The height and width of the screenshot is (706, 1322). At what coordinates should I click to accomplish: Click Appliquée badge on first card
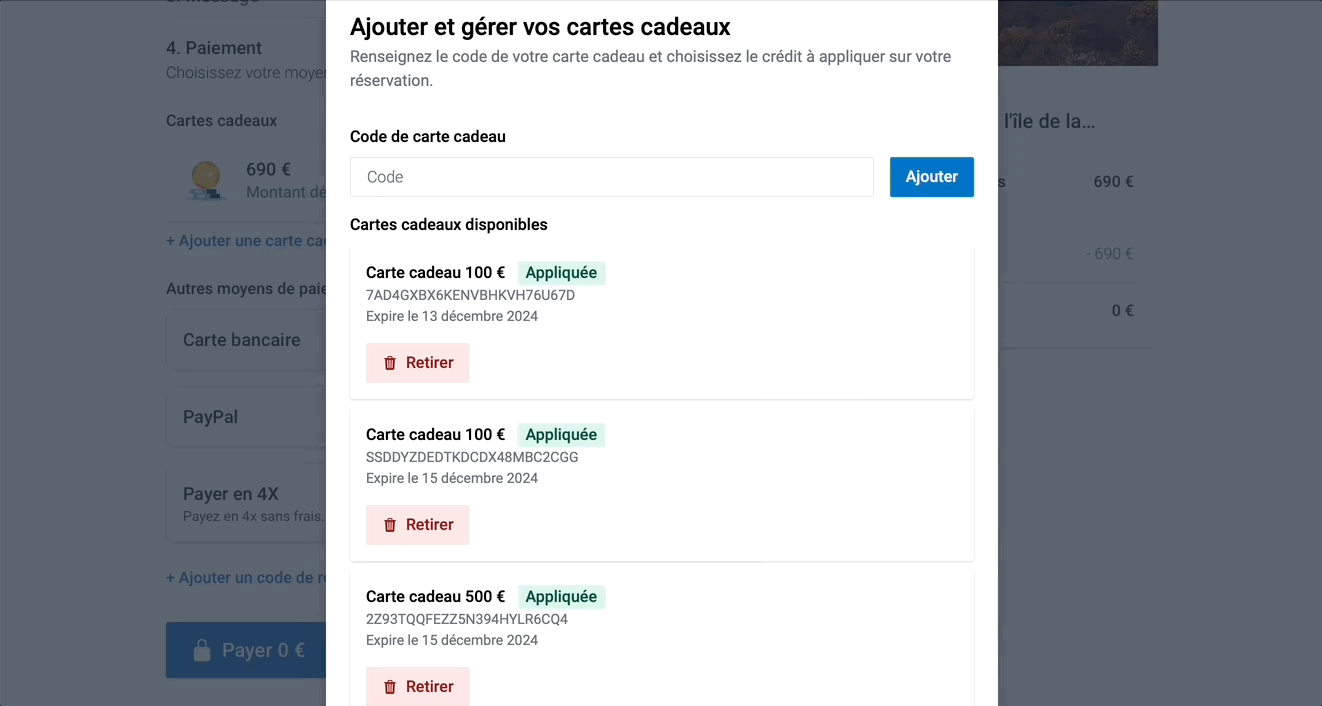(561, 273)
